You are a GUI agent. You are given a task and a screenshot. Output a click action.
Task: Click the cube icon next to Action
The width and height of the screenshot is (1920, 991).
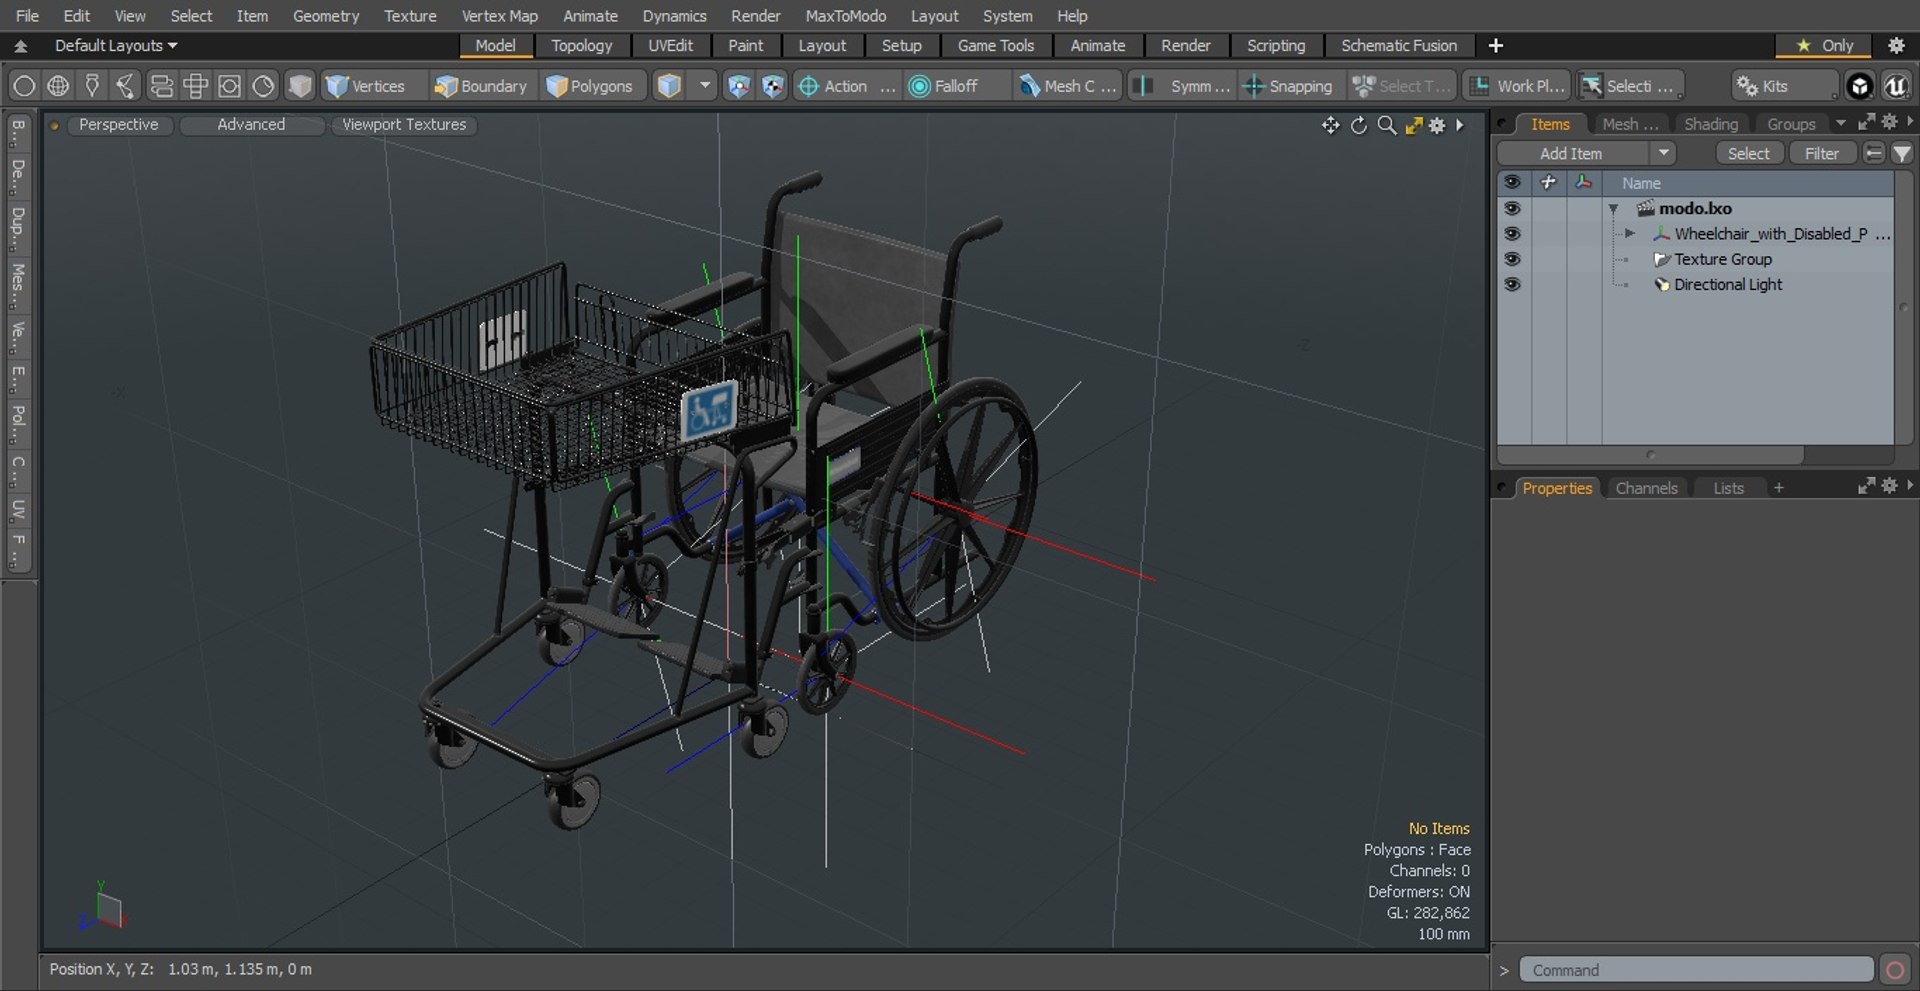772,86
